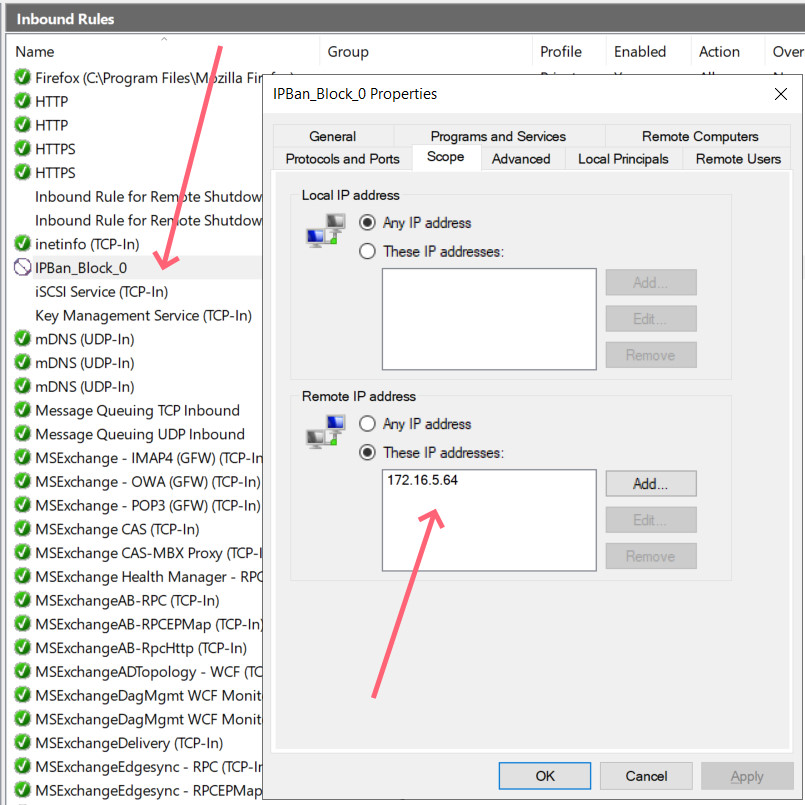Select the 172.16.5.64 entry in remote list

[423, 481]
